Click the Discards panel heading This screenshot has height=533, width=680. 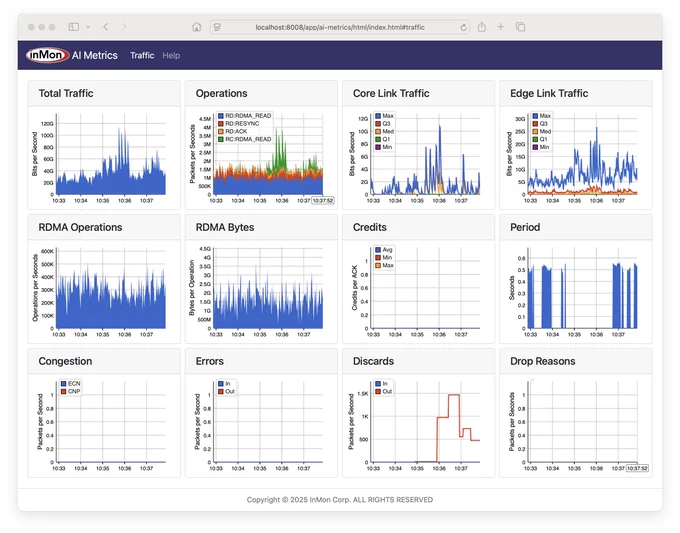coord(373,361)
